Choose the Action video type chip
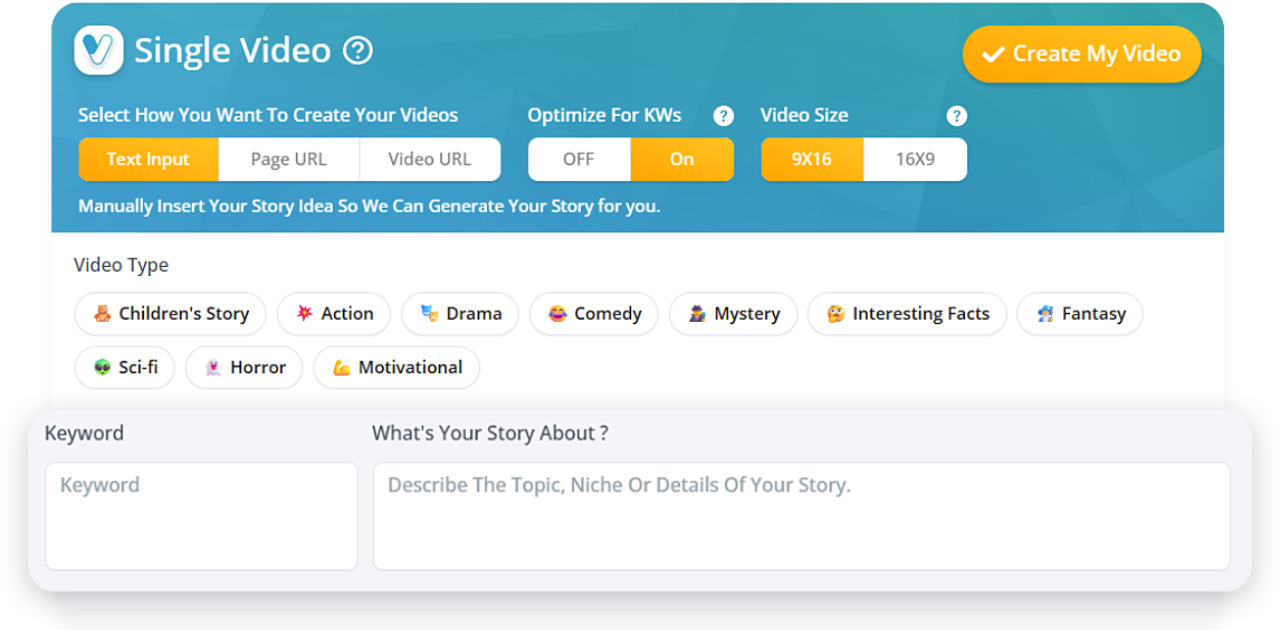Screen dimensions: 1280x630 [333, 314]
